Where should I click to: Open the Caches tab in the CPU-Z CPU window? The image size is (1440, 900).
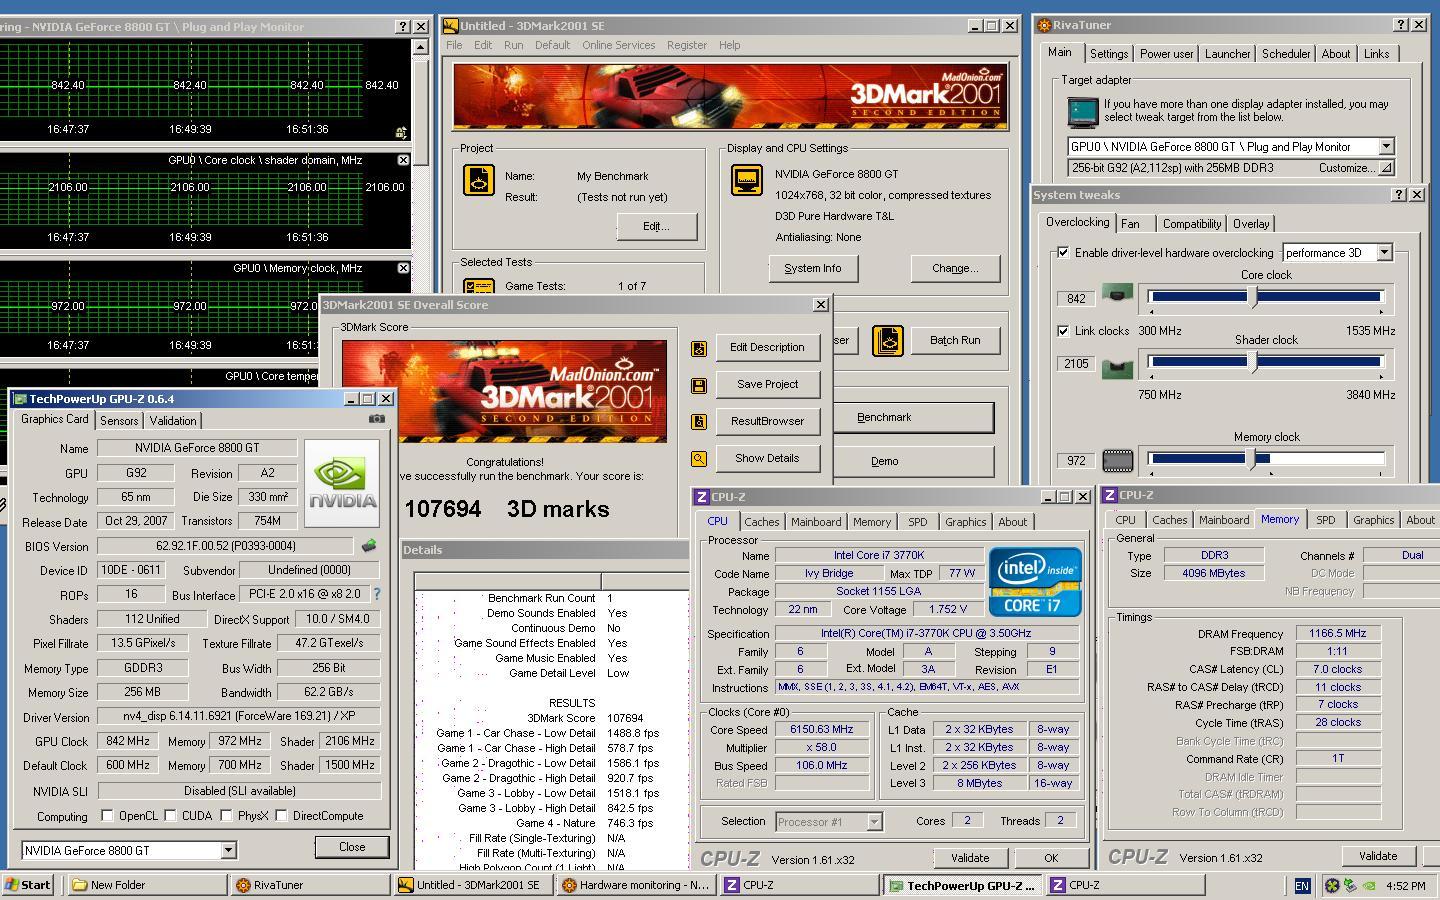tap(761, 522)
